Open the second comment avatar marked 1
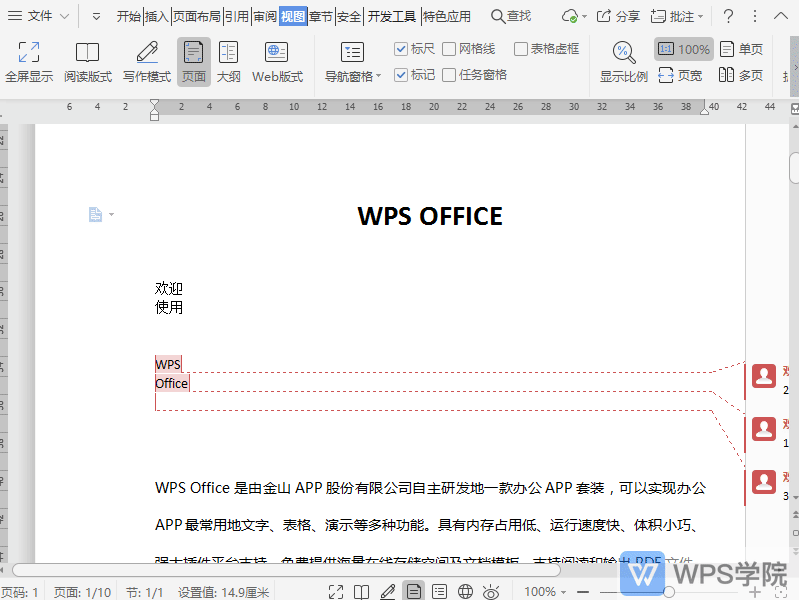This screenshot has height=600, width=799. (764, 429)
